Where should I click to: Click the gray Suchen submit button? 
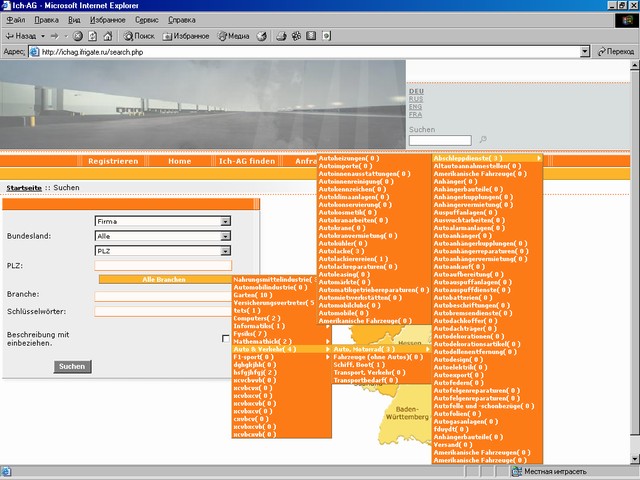click(x=72, y=367)
